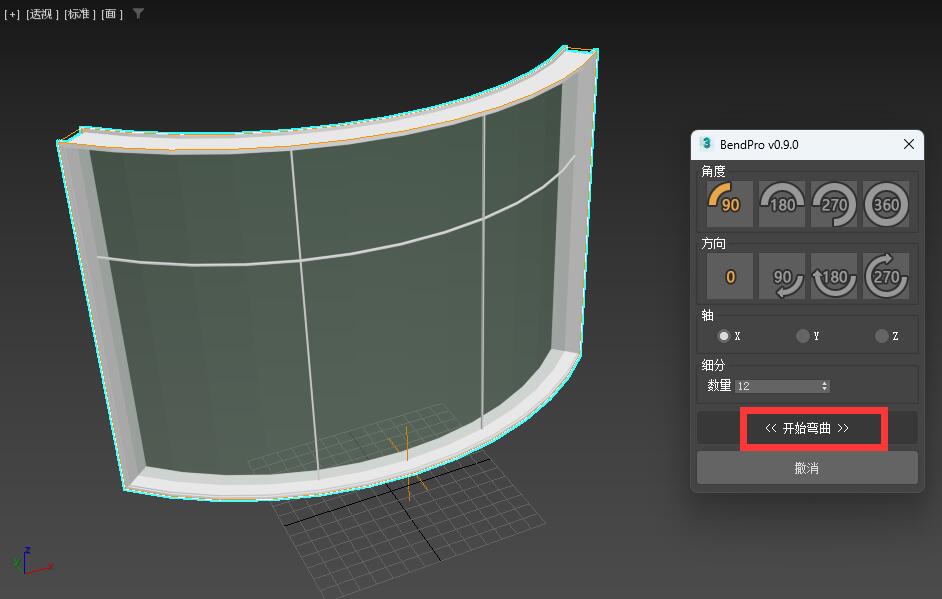Switch bend axis to Y
Image resolution: width=942 pixels, height=599 pixels.
pos(802,336)
